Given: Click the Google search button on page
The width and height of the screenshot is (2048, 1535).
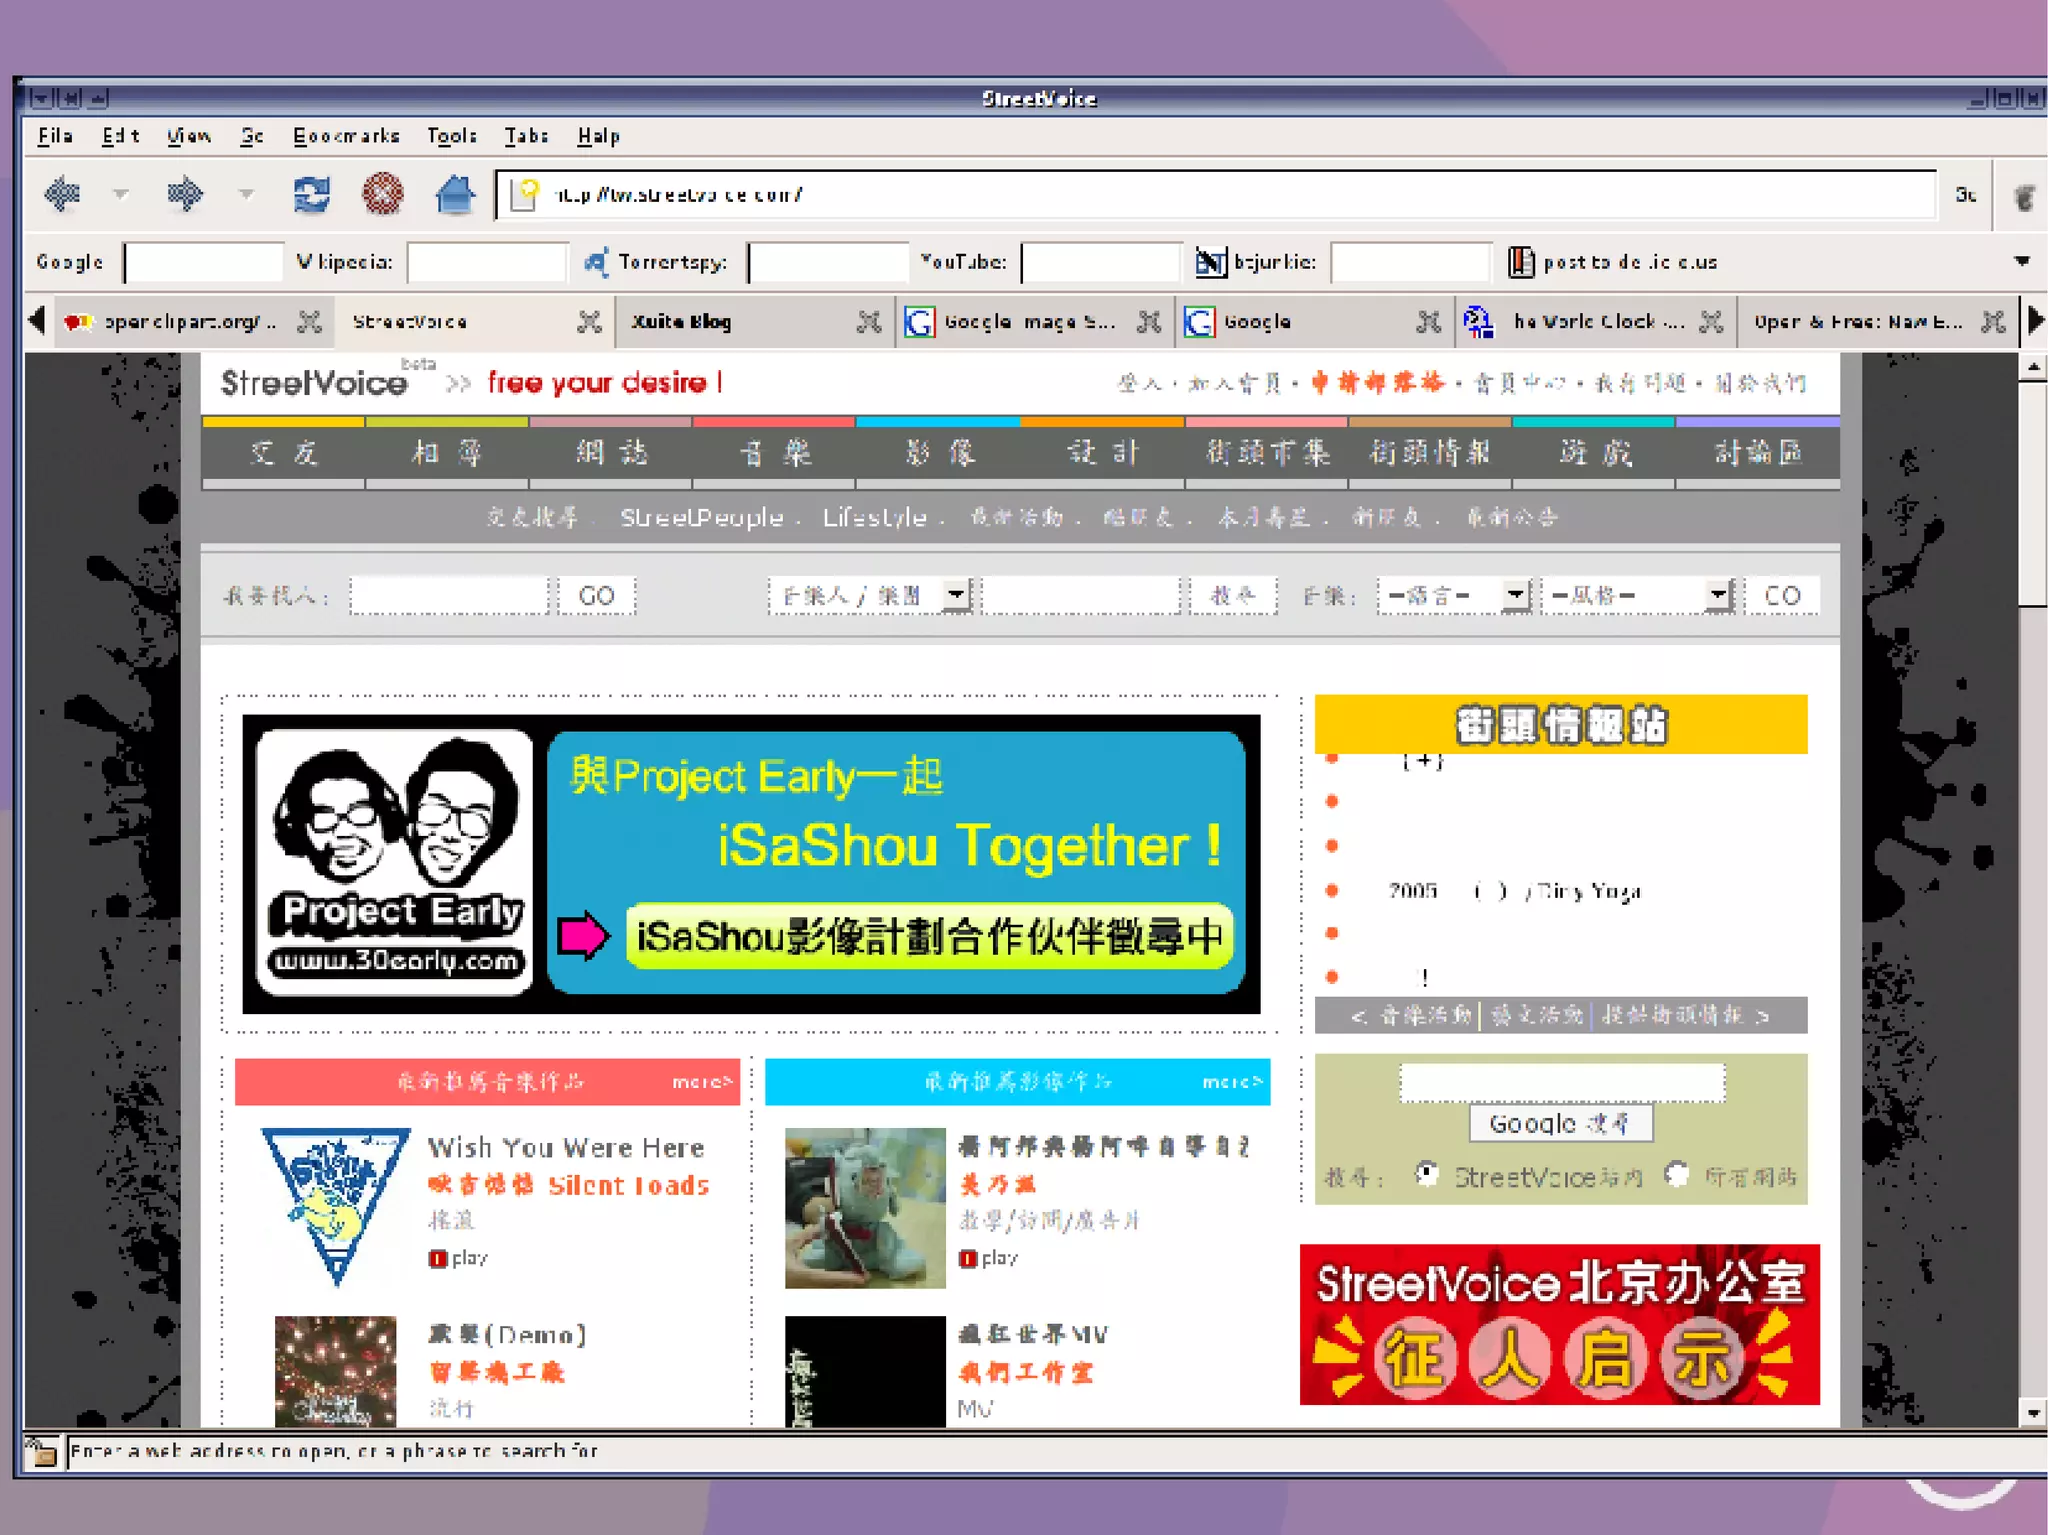Looking at the screenshot, I should pyautogui.click(x=1560, y=1123).
